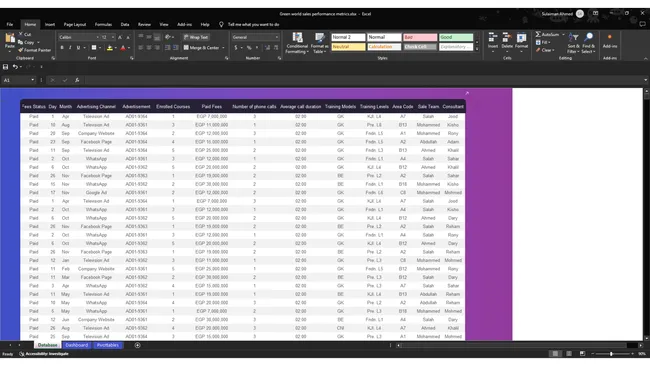
Task: Click the AutoSum sigma icon
Action: point(538,34)
